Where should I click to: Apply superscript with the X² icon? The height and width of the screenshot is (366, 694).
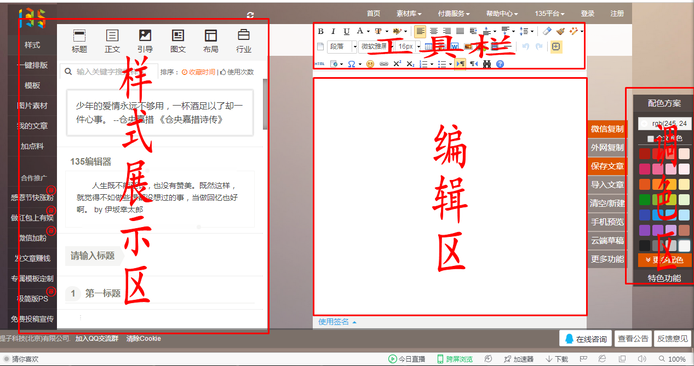coord(397,64)
